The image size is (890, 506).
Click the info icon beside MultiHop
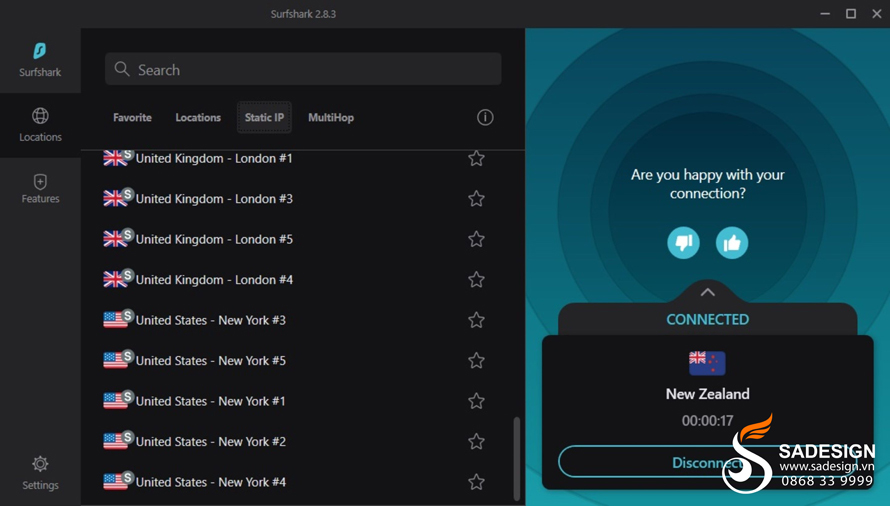[x=485, y=118]
